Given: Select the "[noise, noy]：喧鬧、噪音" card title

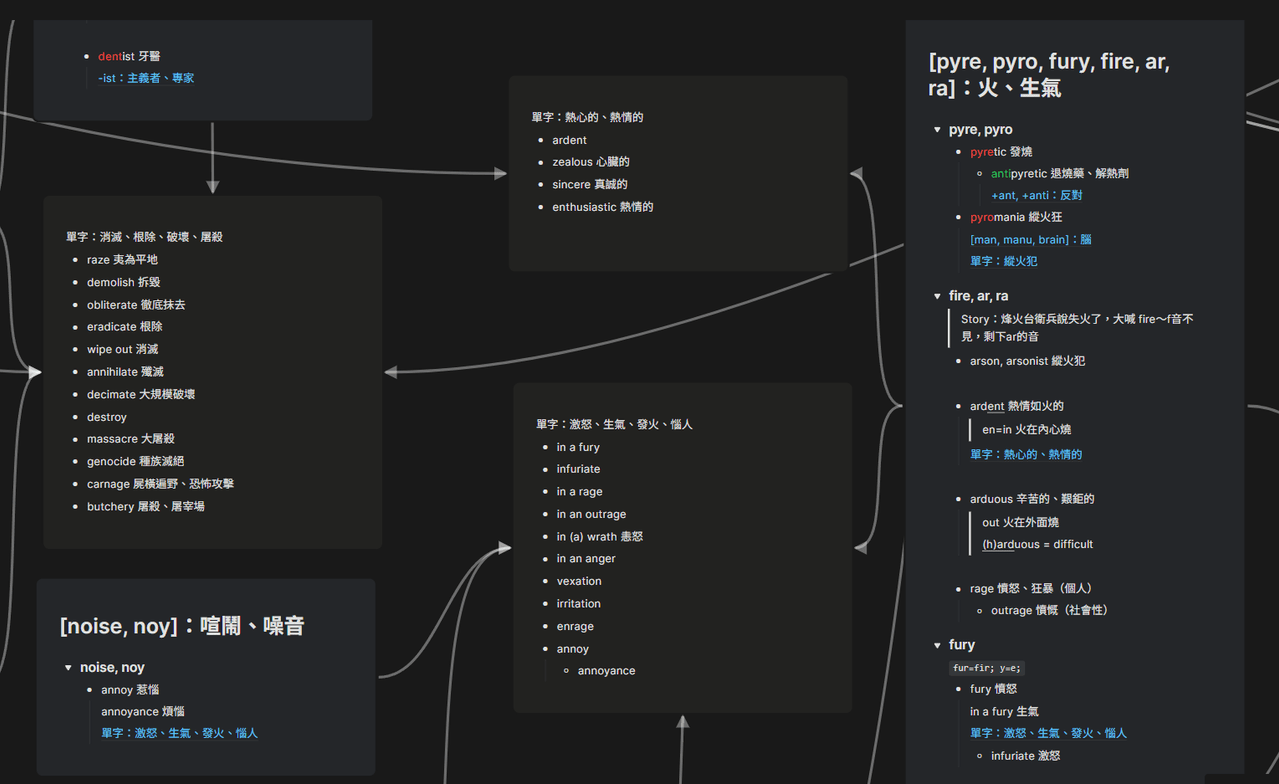Looking at the screenshot, I should (182, 626).
